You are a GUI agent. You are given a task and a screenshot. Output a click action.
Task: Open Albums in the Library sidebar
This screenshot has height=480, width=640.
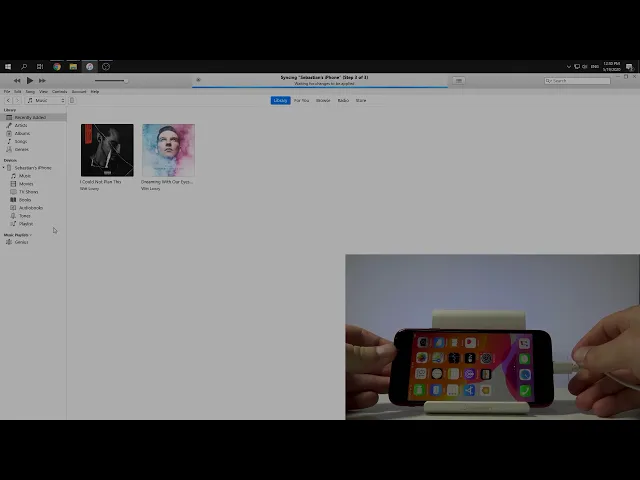click(x=21, y=133)
